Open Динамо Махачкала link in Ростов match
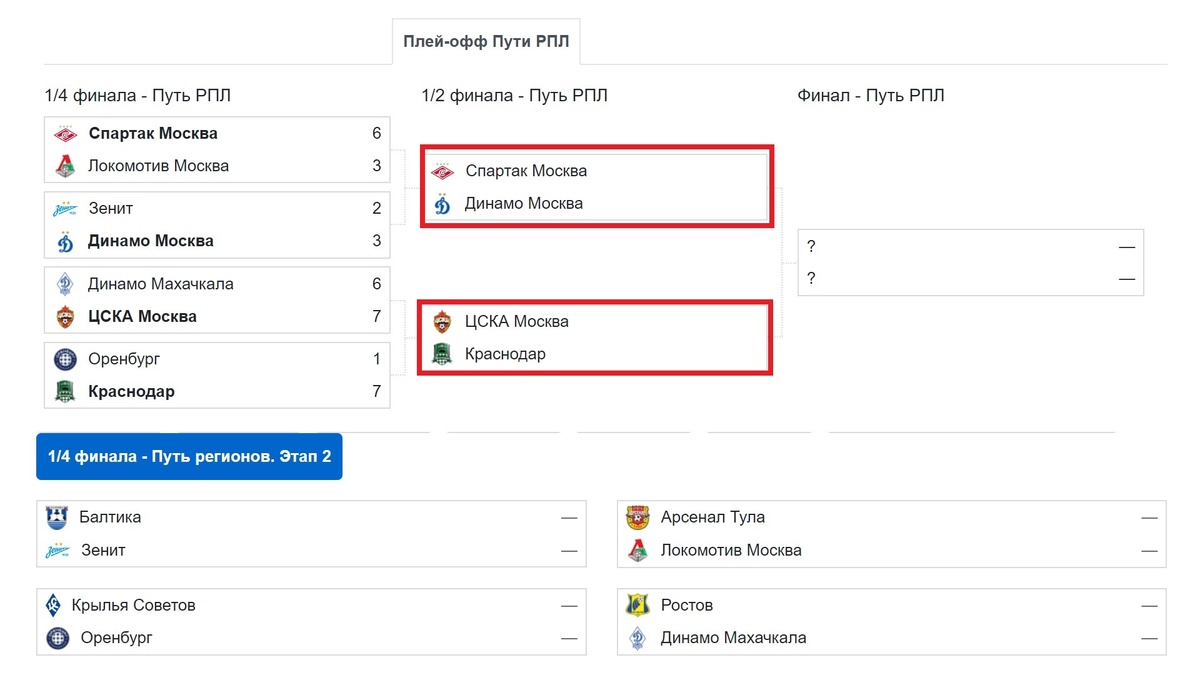 pyautogui.click(x=733, y=638)
